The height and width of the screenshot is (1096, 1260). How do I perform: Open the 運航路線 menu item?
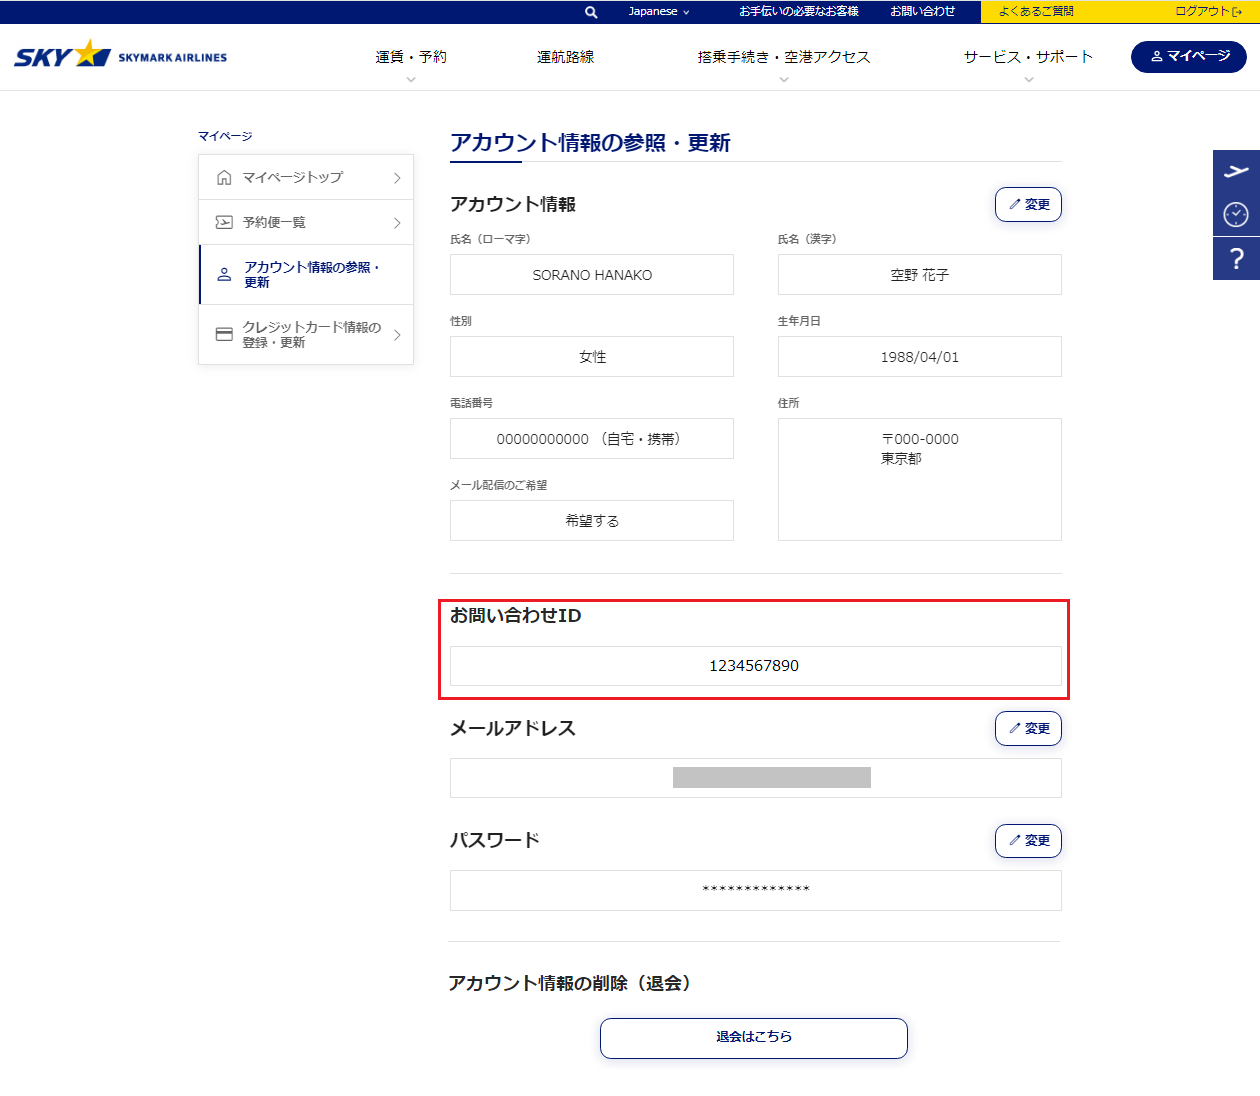565,58
